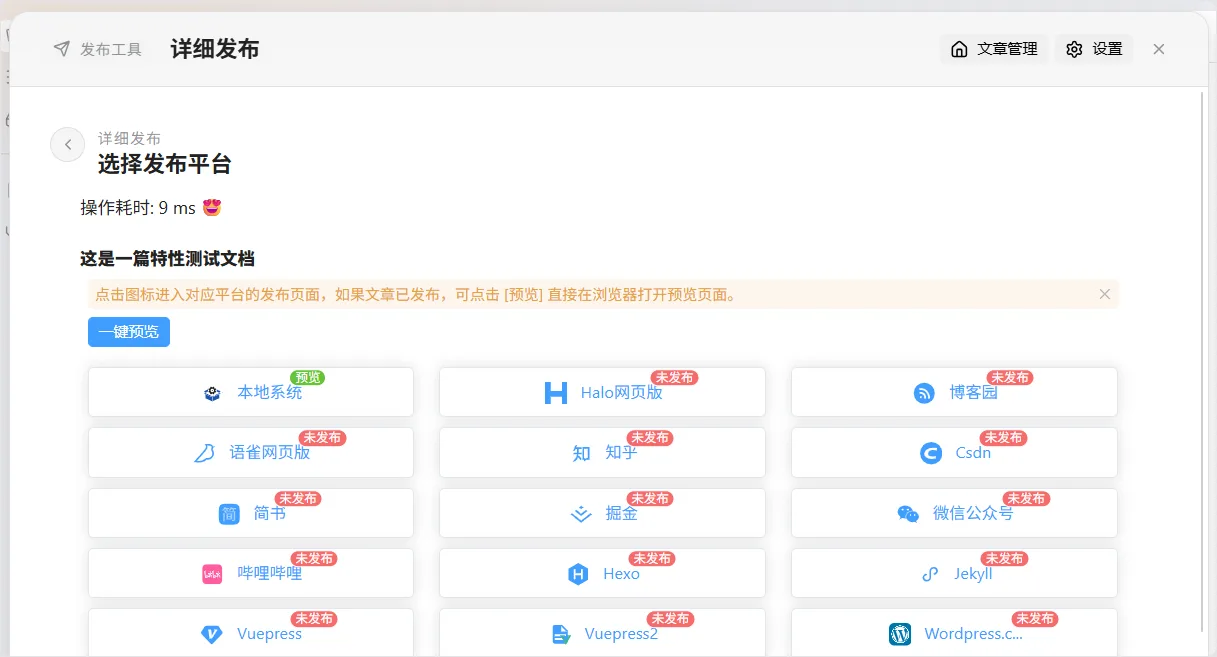The width and height of the screenshot is (1217, 657).
Task: Open 哔哩哔哩 platform link text
Action: [x=270, y=574]
